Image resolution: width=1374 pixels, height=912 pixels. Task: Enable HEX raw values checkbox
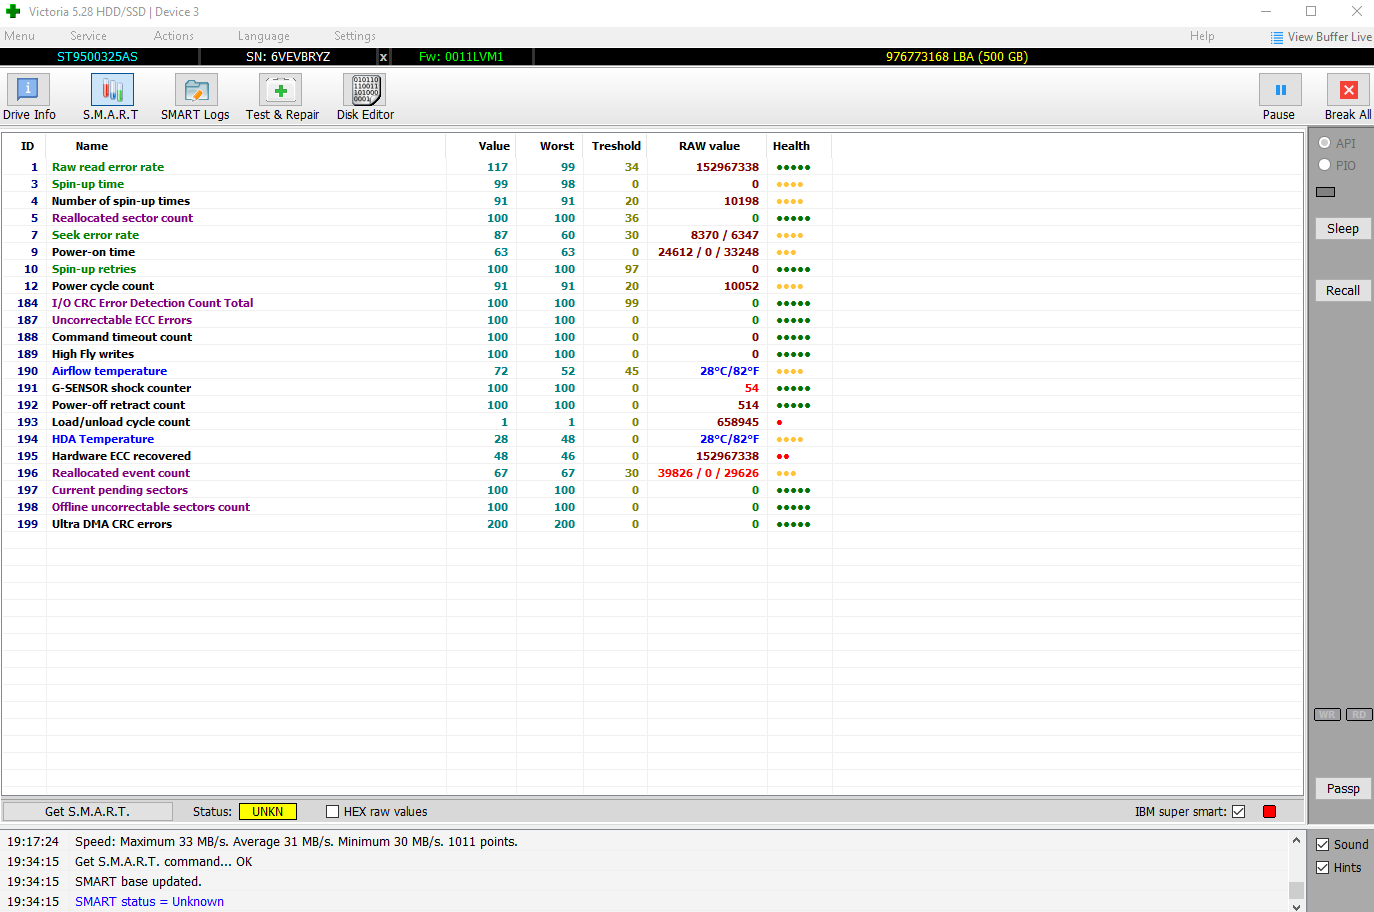333,812
